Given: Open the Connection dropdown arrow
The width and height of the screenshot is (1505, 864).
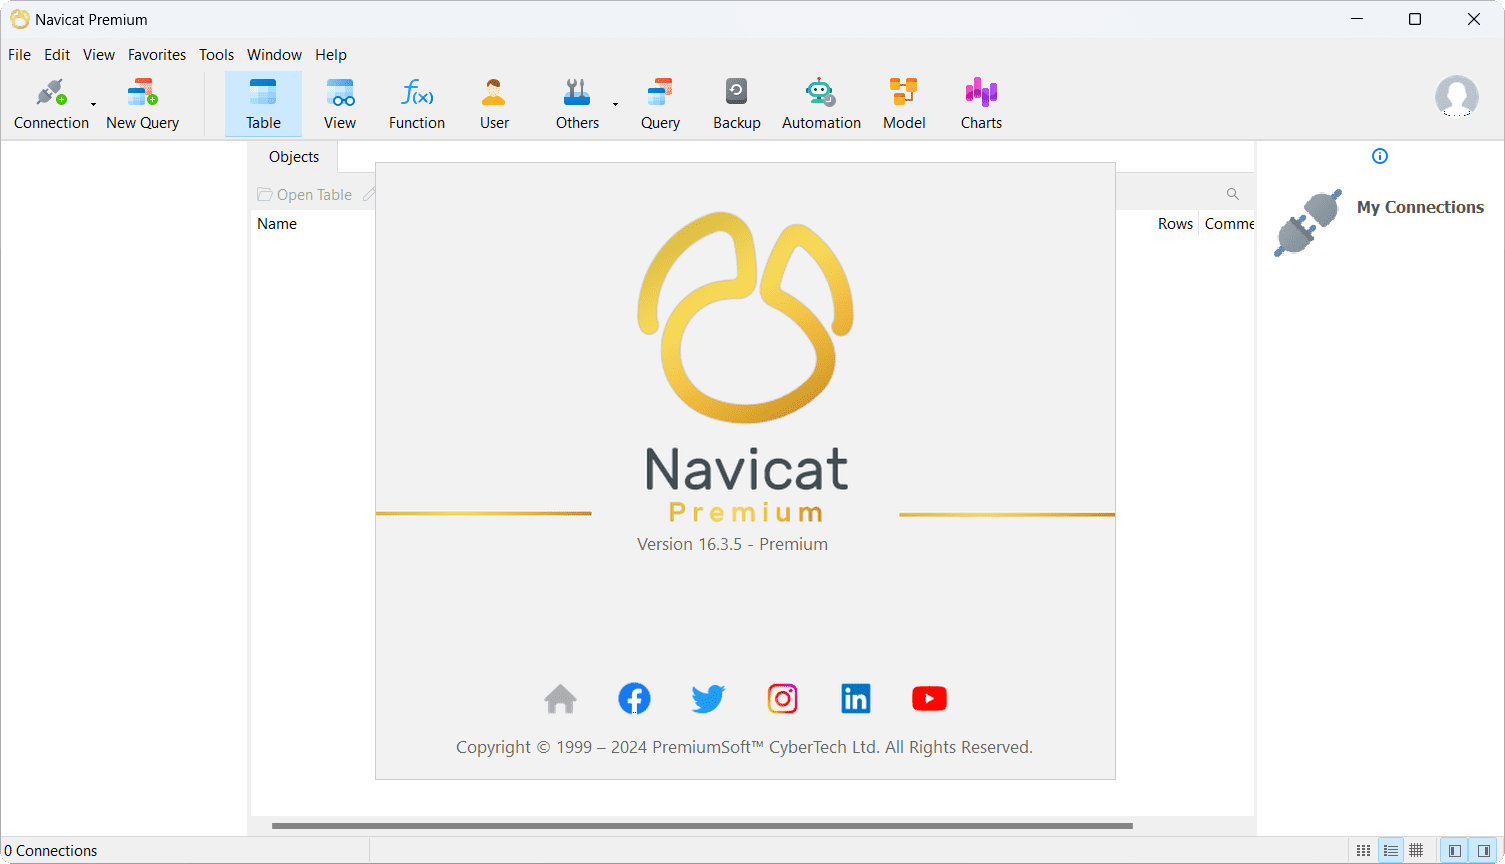Looking at the screenshot, I should [x=94, y=104].
